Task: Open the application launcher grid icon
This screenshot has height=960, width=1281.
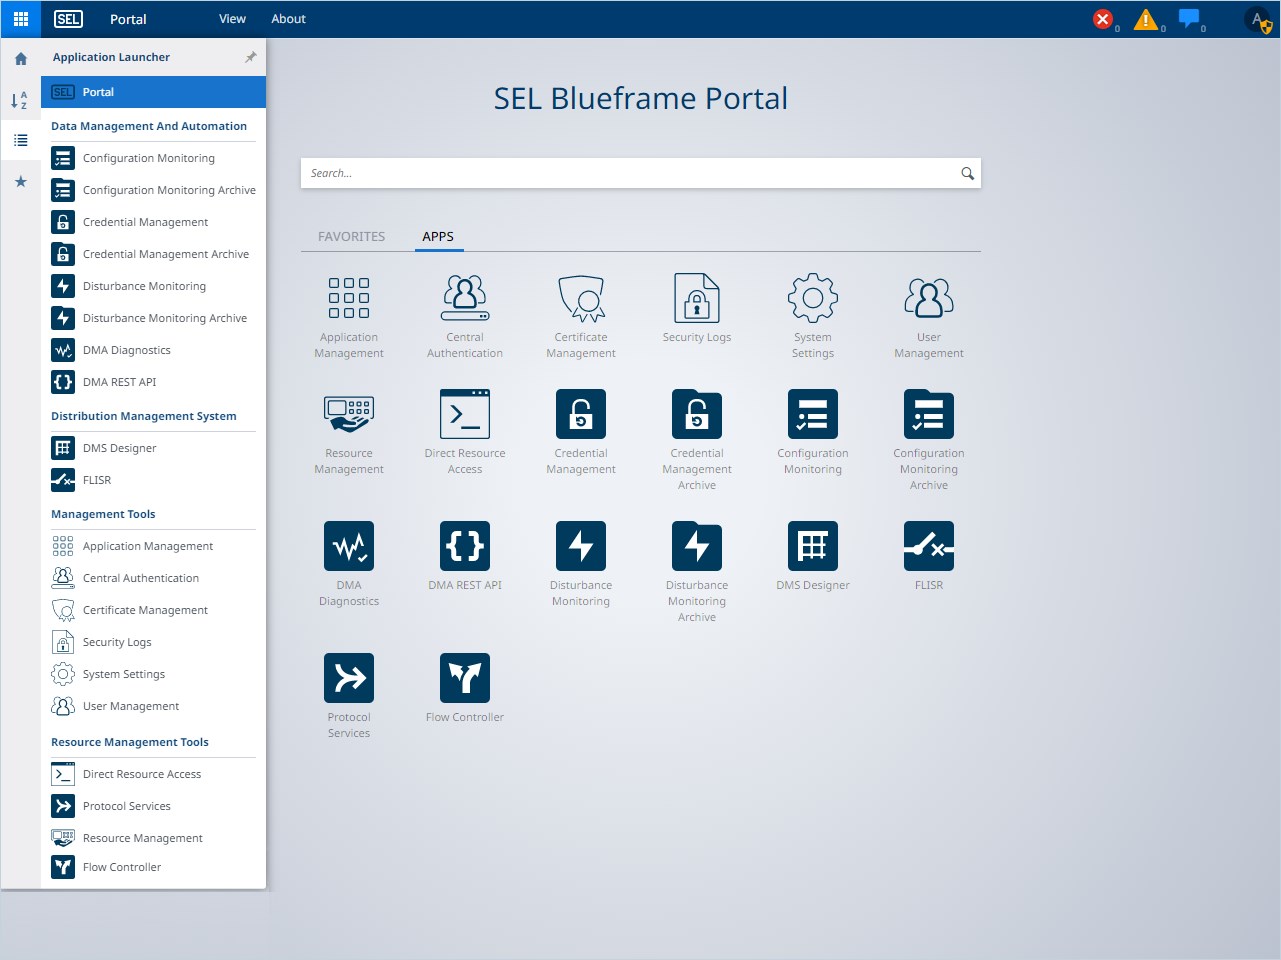Action: 20,19
